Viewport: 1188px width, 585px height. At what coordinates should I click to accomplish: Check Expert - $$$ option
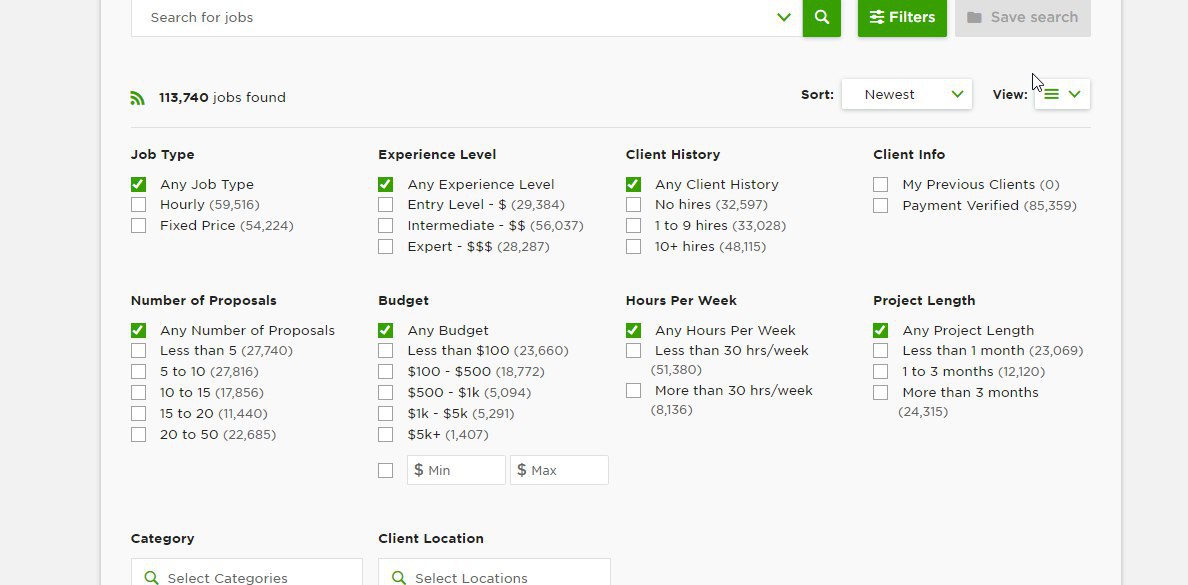[x=386, y=246]
